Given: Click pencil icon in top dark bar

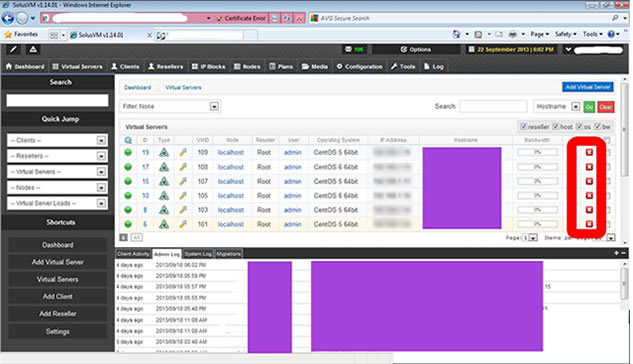Looking at the screenshot, I should [x=13, y=49].
